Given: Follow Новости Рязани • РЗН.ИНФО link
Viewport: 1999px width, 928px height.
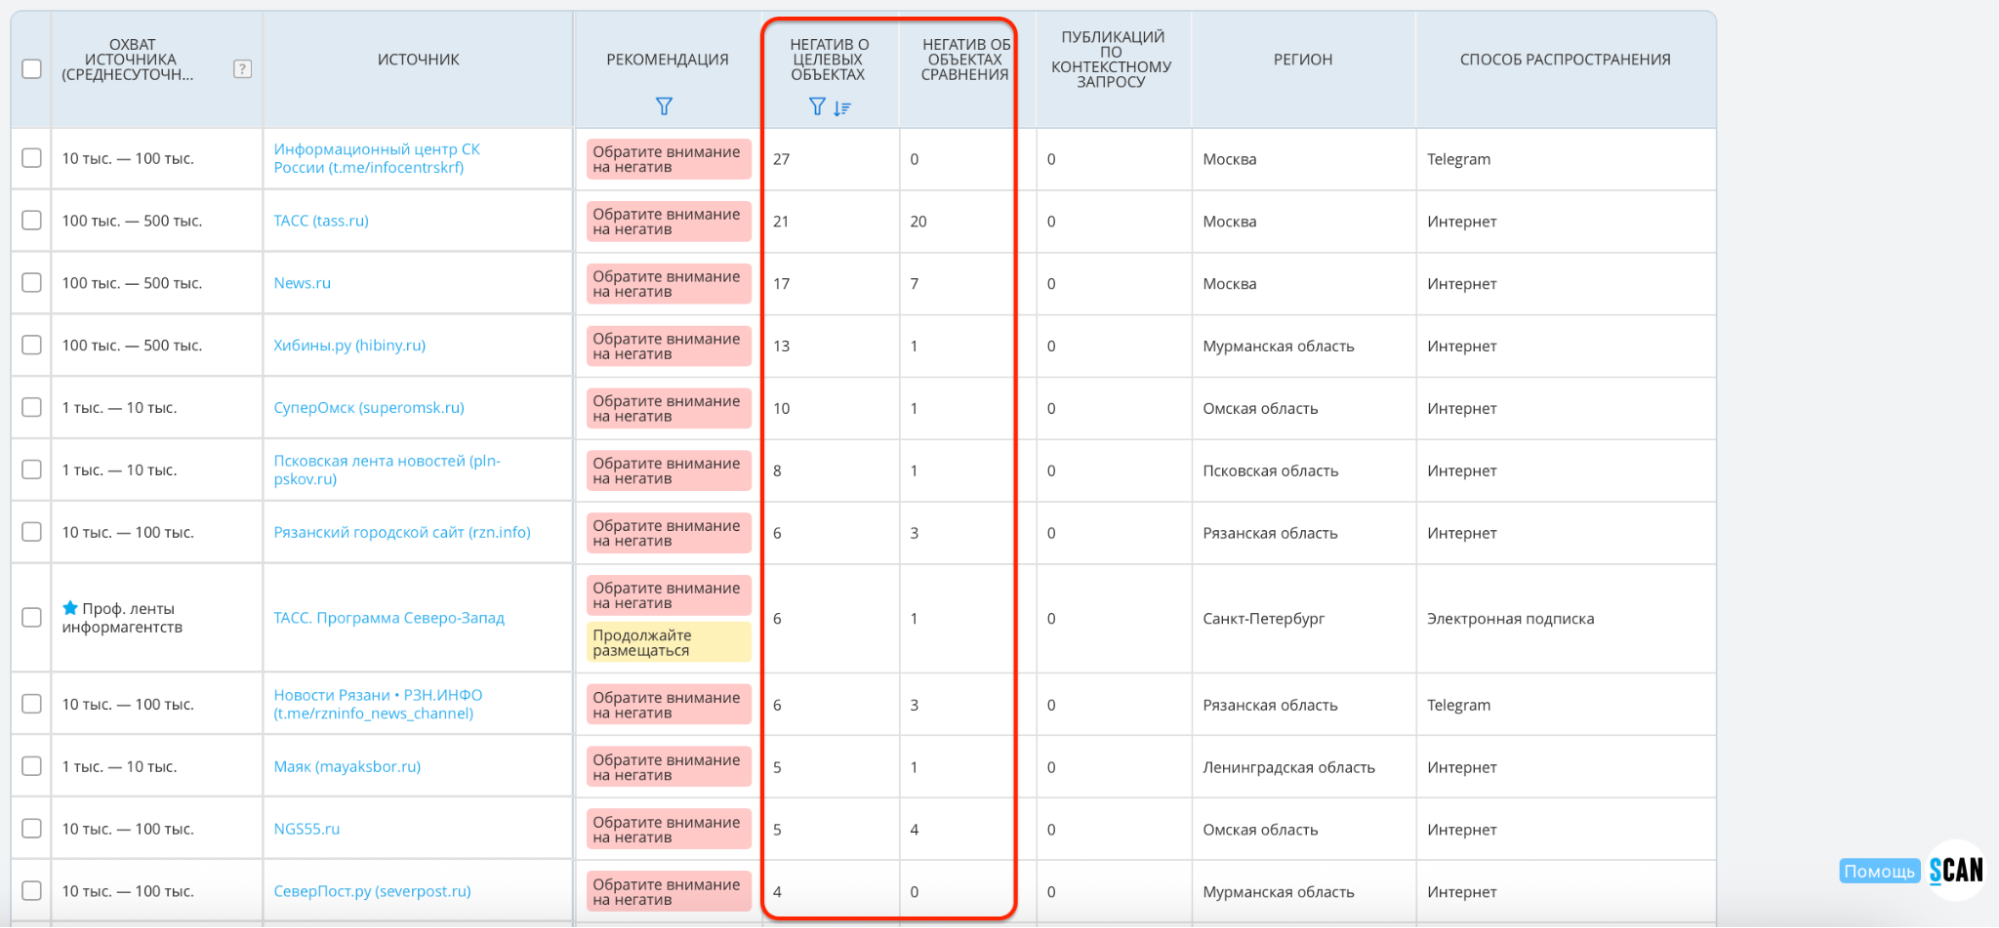Looking at the screenshot, I should [378, 704].
